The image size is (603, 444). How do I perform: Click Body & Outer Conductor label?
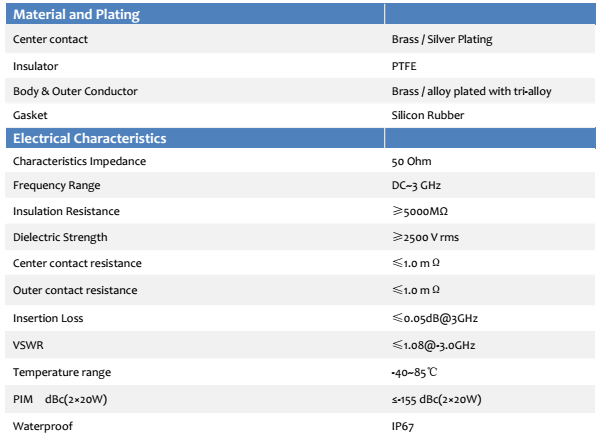(x=75, y=91)
